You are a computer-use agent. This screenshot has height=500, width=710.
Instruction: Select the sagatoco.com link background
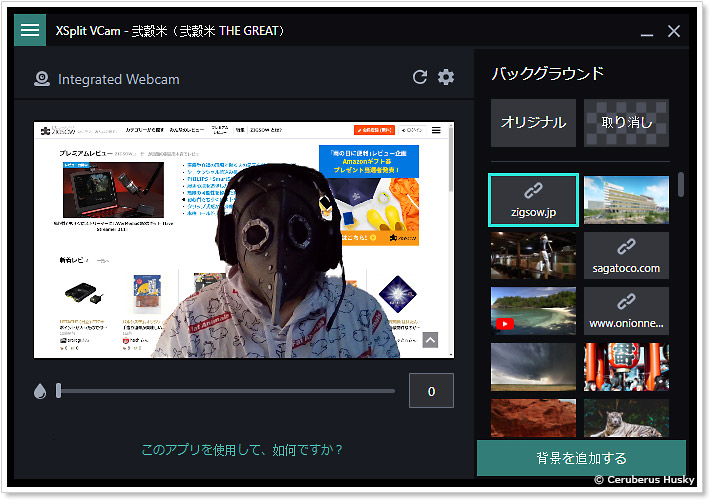626,255
